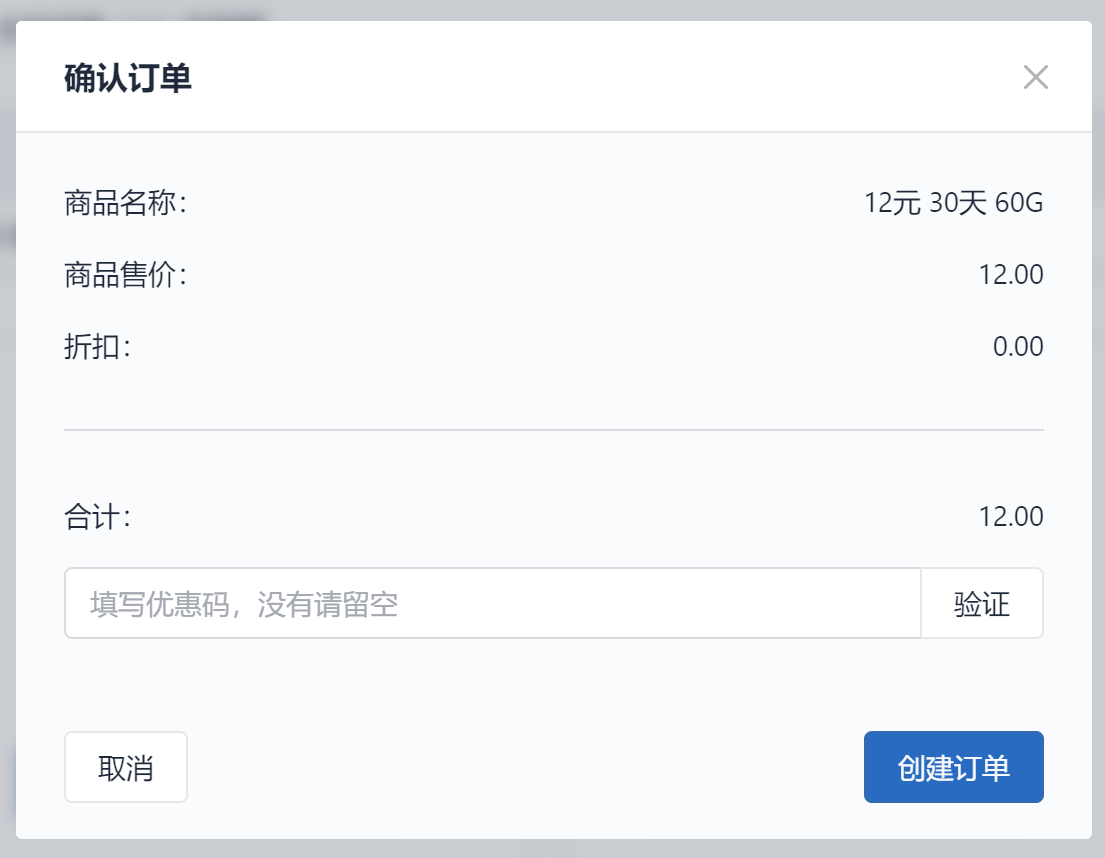The width and height of the screenshot is (1105, 858).
Task: Close the 确认订单 dialog with X icon
Action: [1035, 77]
